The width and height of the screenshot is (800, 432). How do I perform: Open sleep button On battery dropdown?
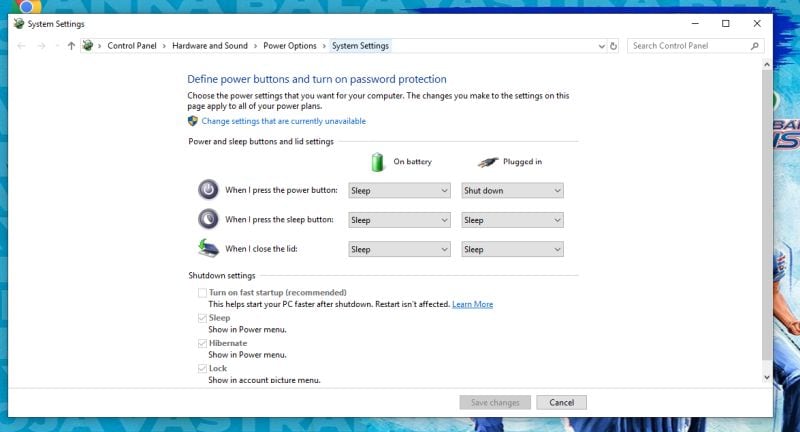pos(399,220)
